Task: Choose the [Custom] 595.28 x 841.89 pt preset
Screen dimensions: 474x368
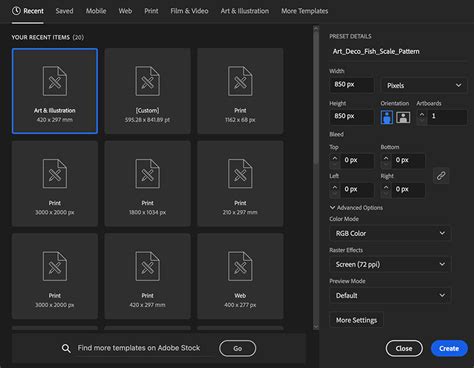Action: [x=147, y=91]
